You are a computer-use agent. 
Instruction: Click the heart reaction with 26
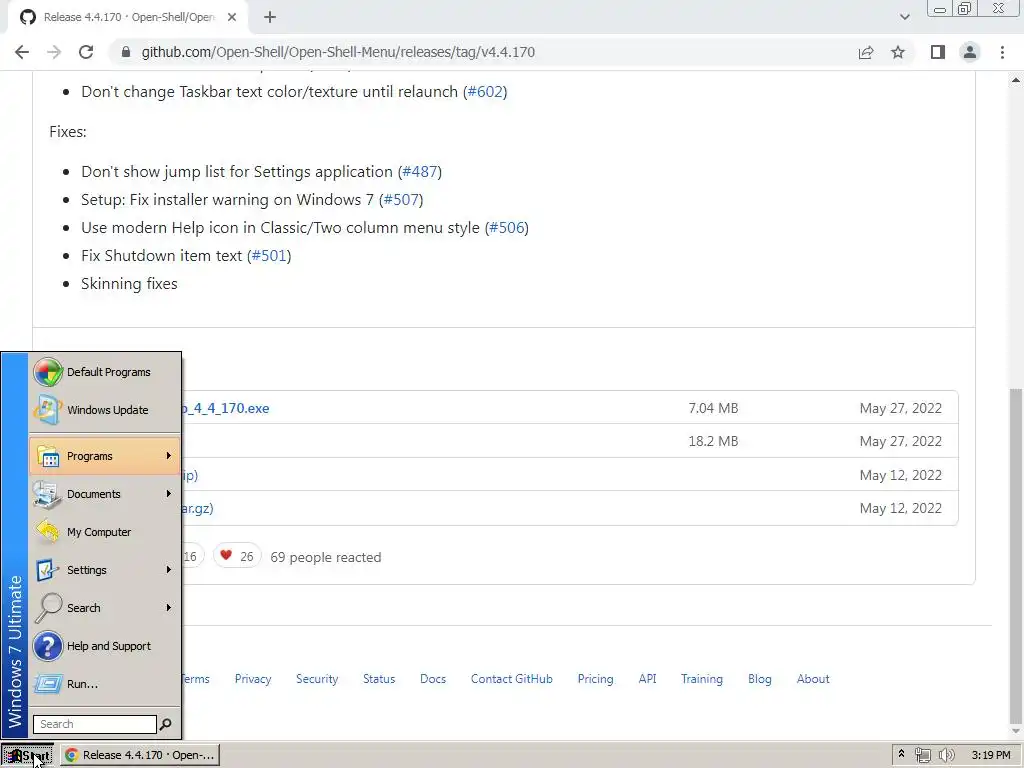tap(236, 556)
